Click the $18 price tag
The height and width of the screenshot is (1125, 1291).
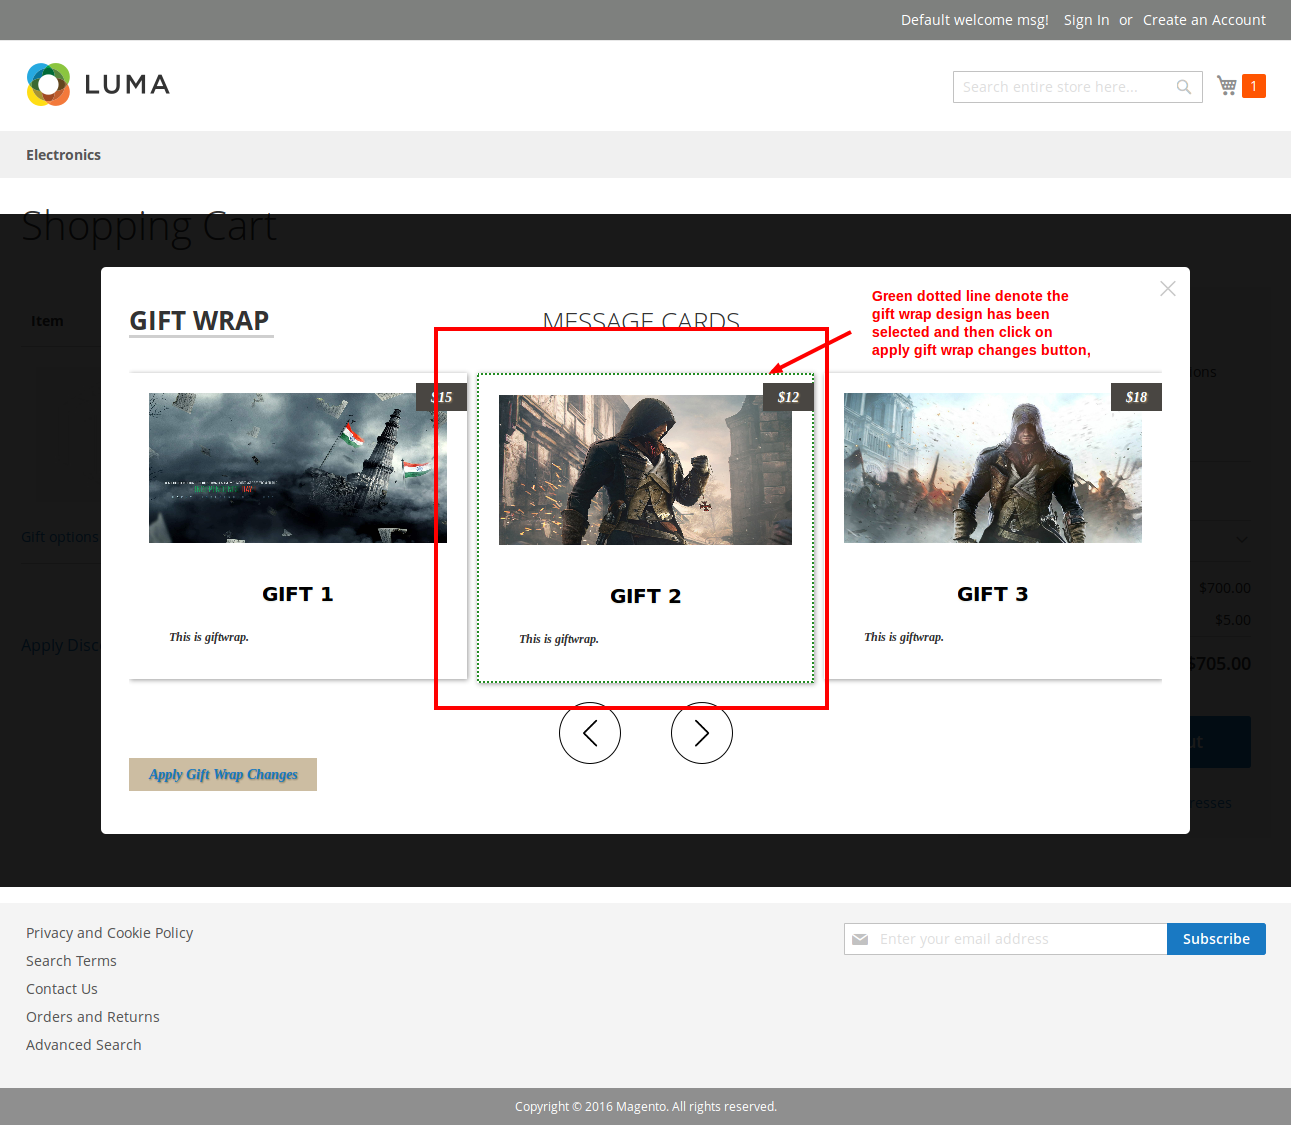(x=1136, y=397)
